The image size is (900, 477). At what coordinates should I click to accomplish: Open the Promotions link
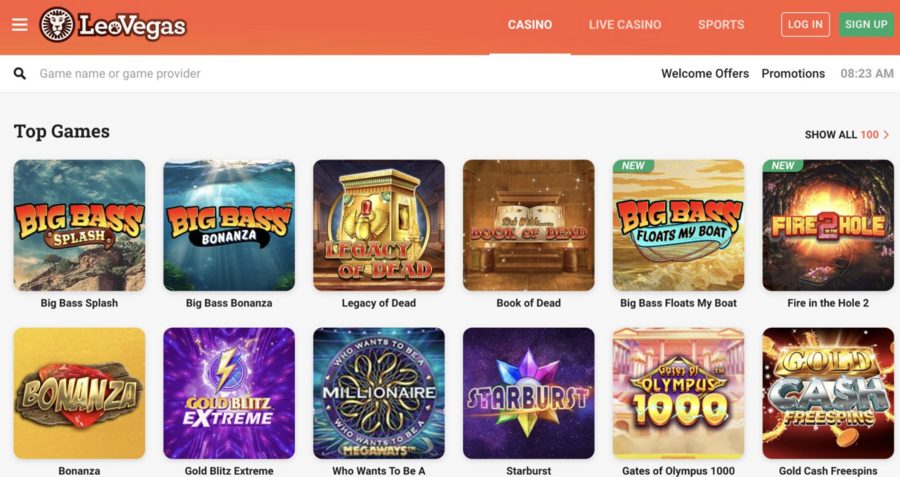coord(793,73)
